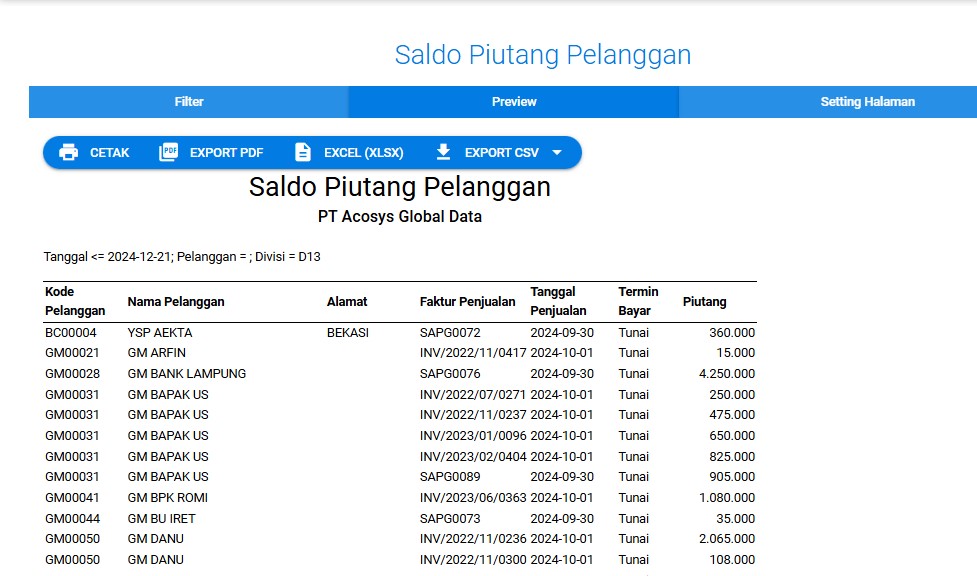Click the Piutang column header

[x=704, y=302]
